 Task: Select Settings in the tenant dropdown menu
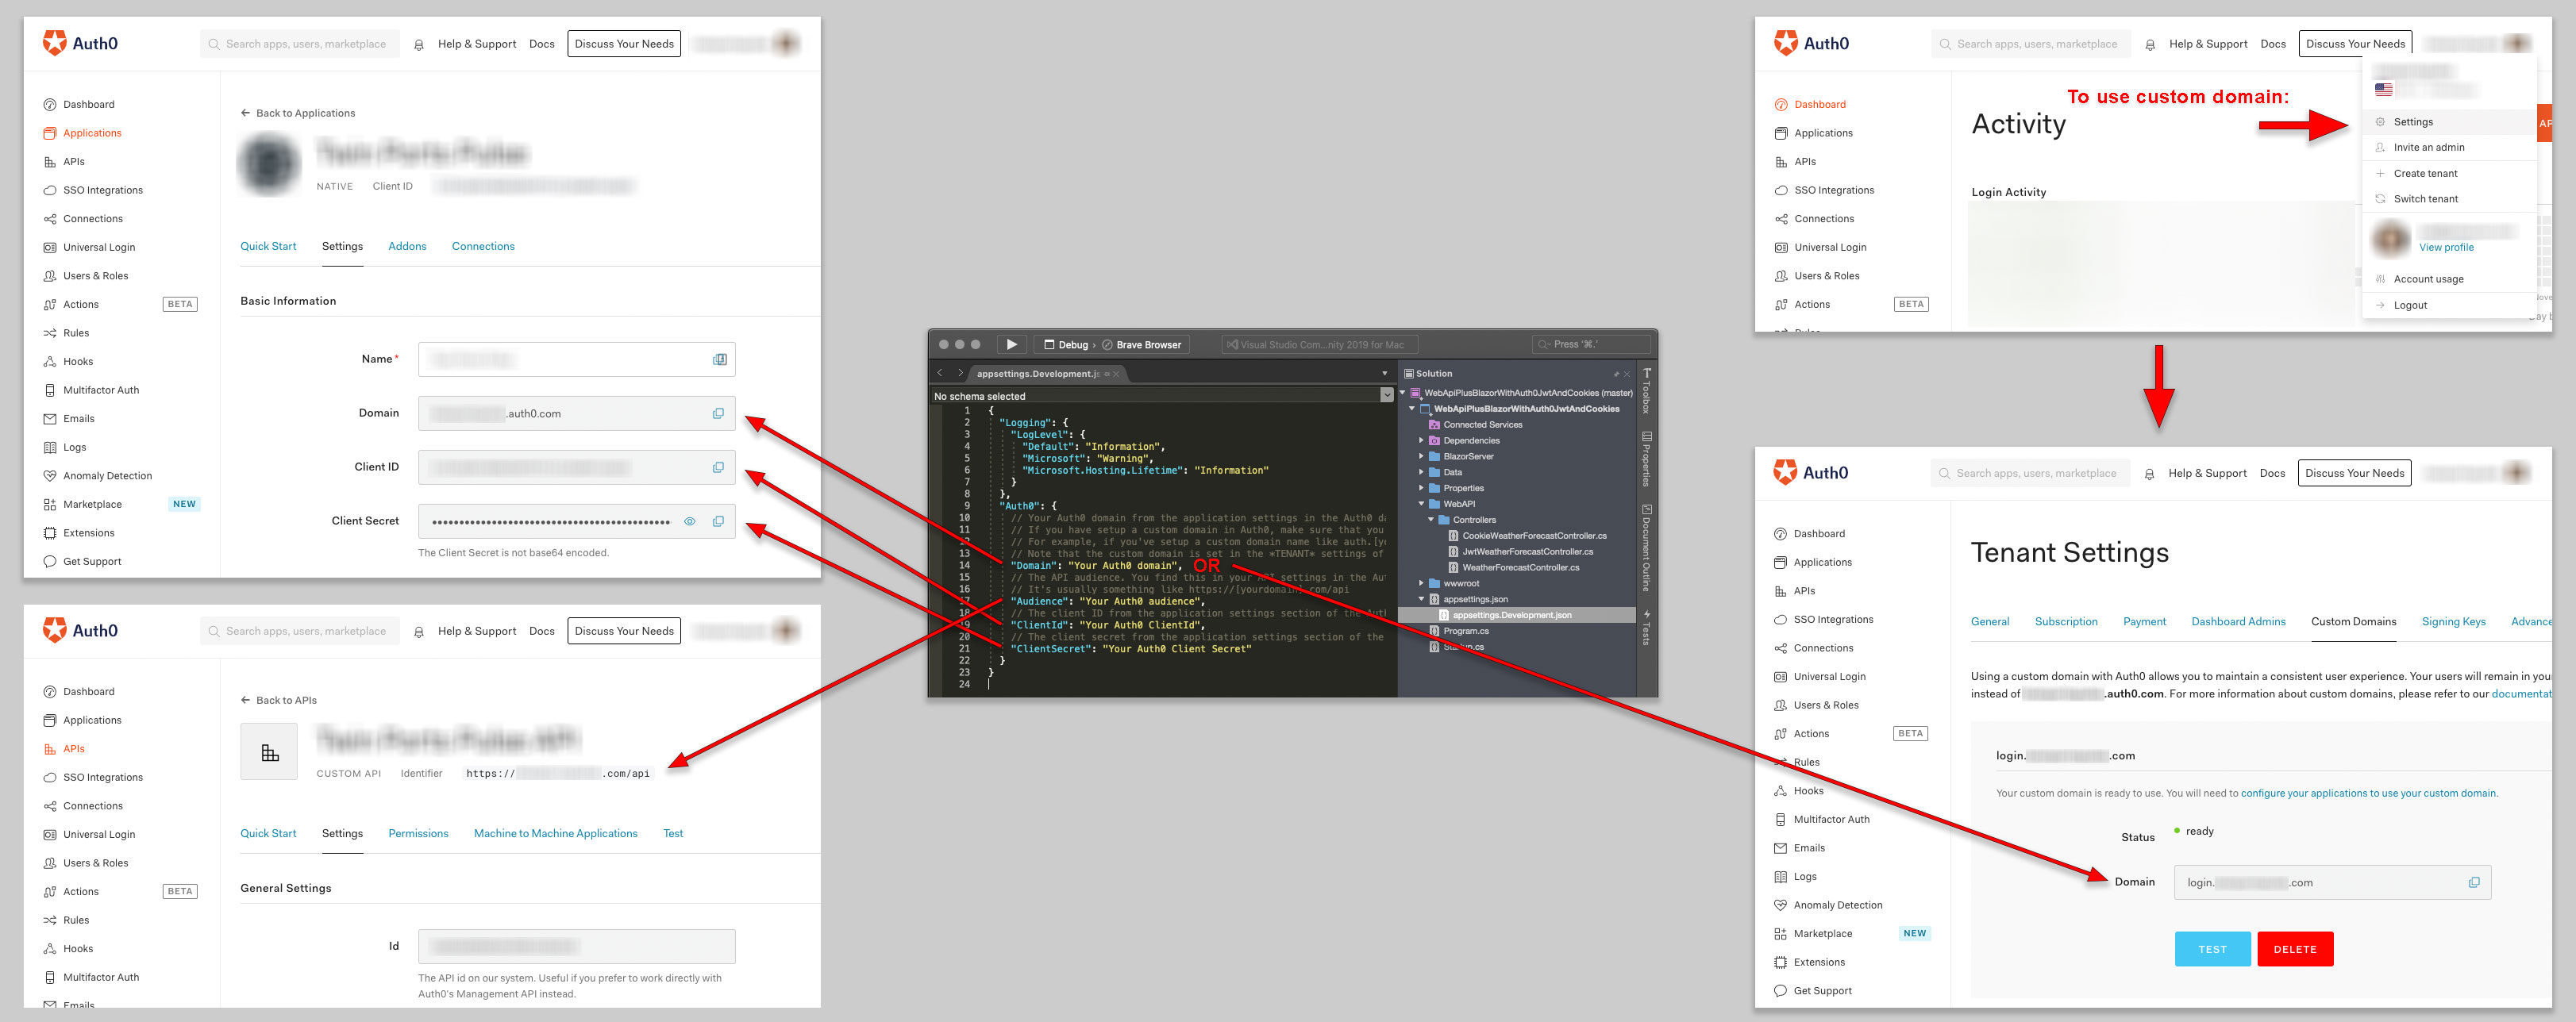pyautogui.click(x=2412, y=122)
